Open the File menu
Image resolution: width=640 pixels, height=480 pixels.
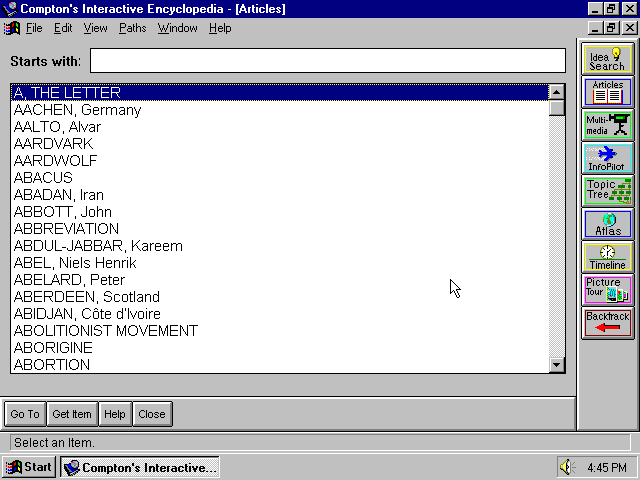(x=34, y=28)
